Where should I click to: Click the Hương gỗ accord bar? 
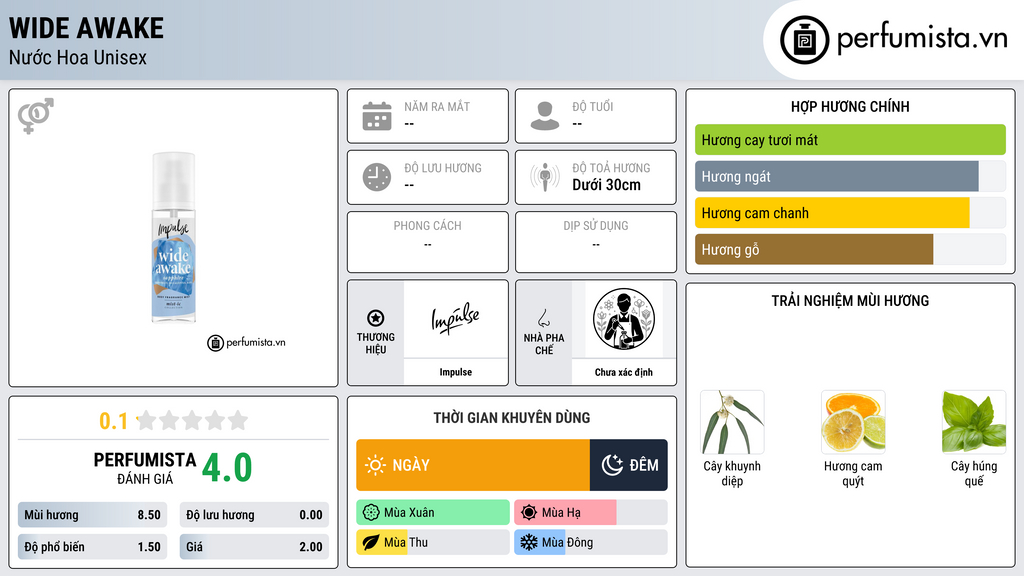[x=850, y=249]
